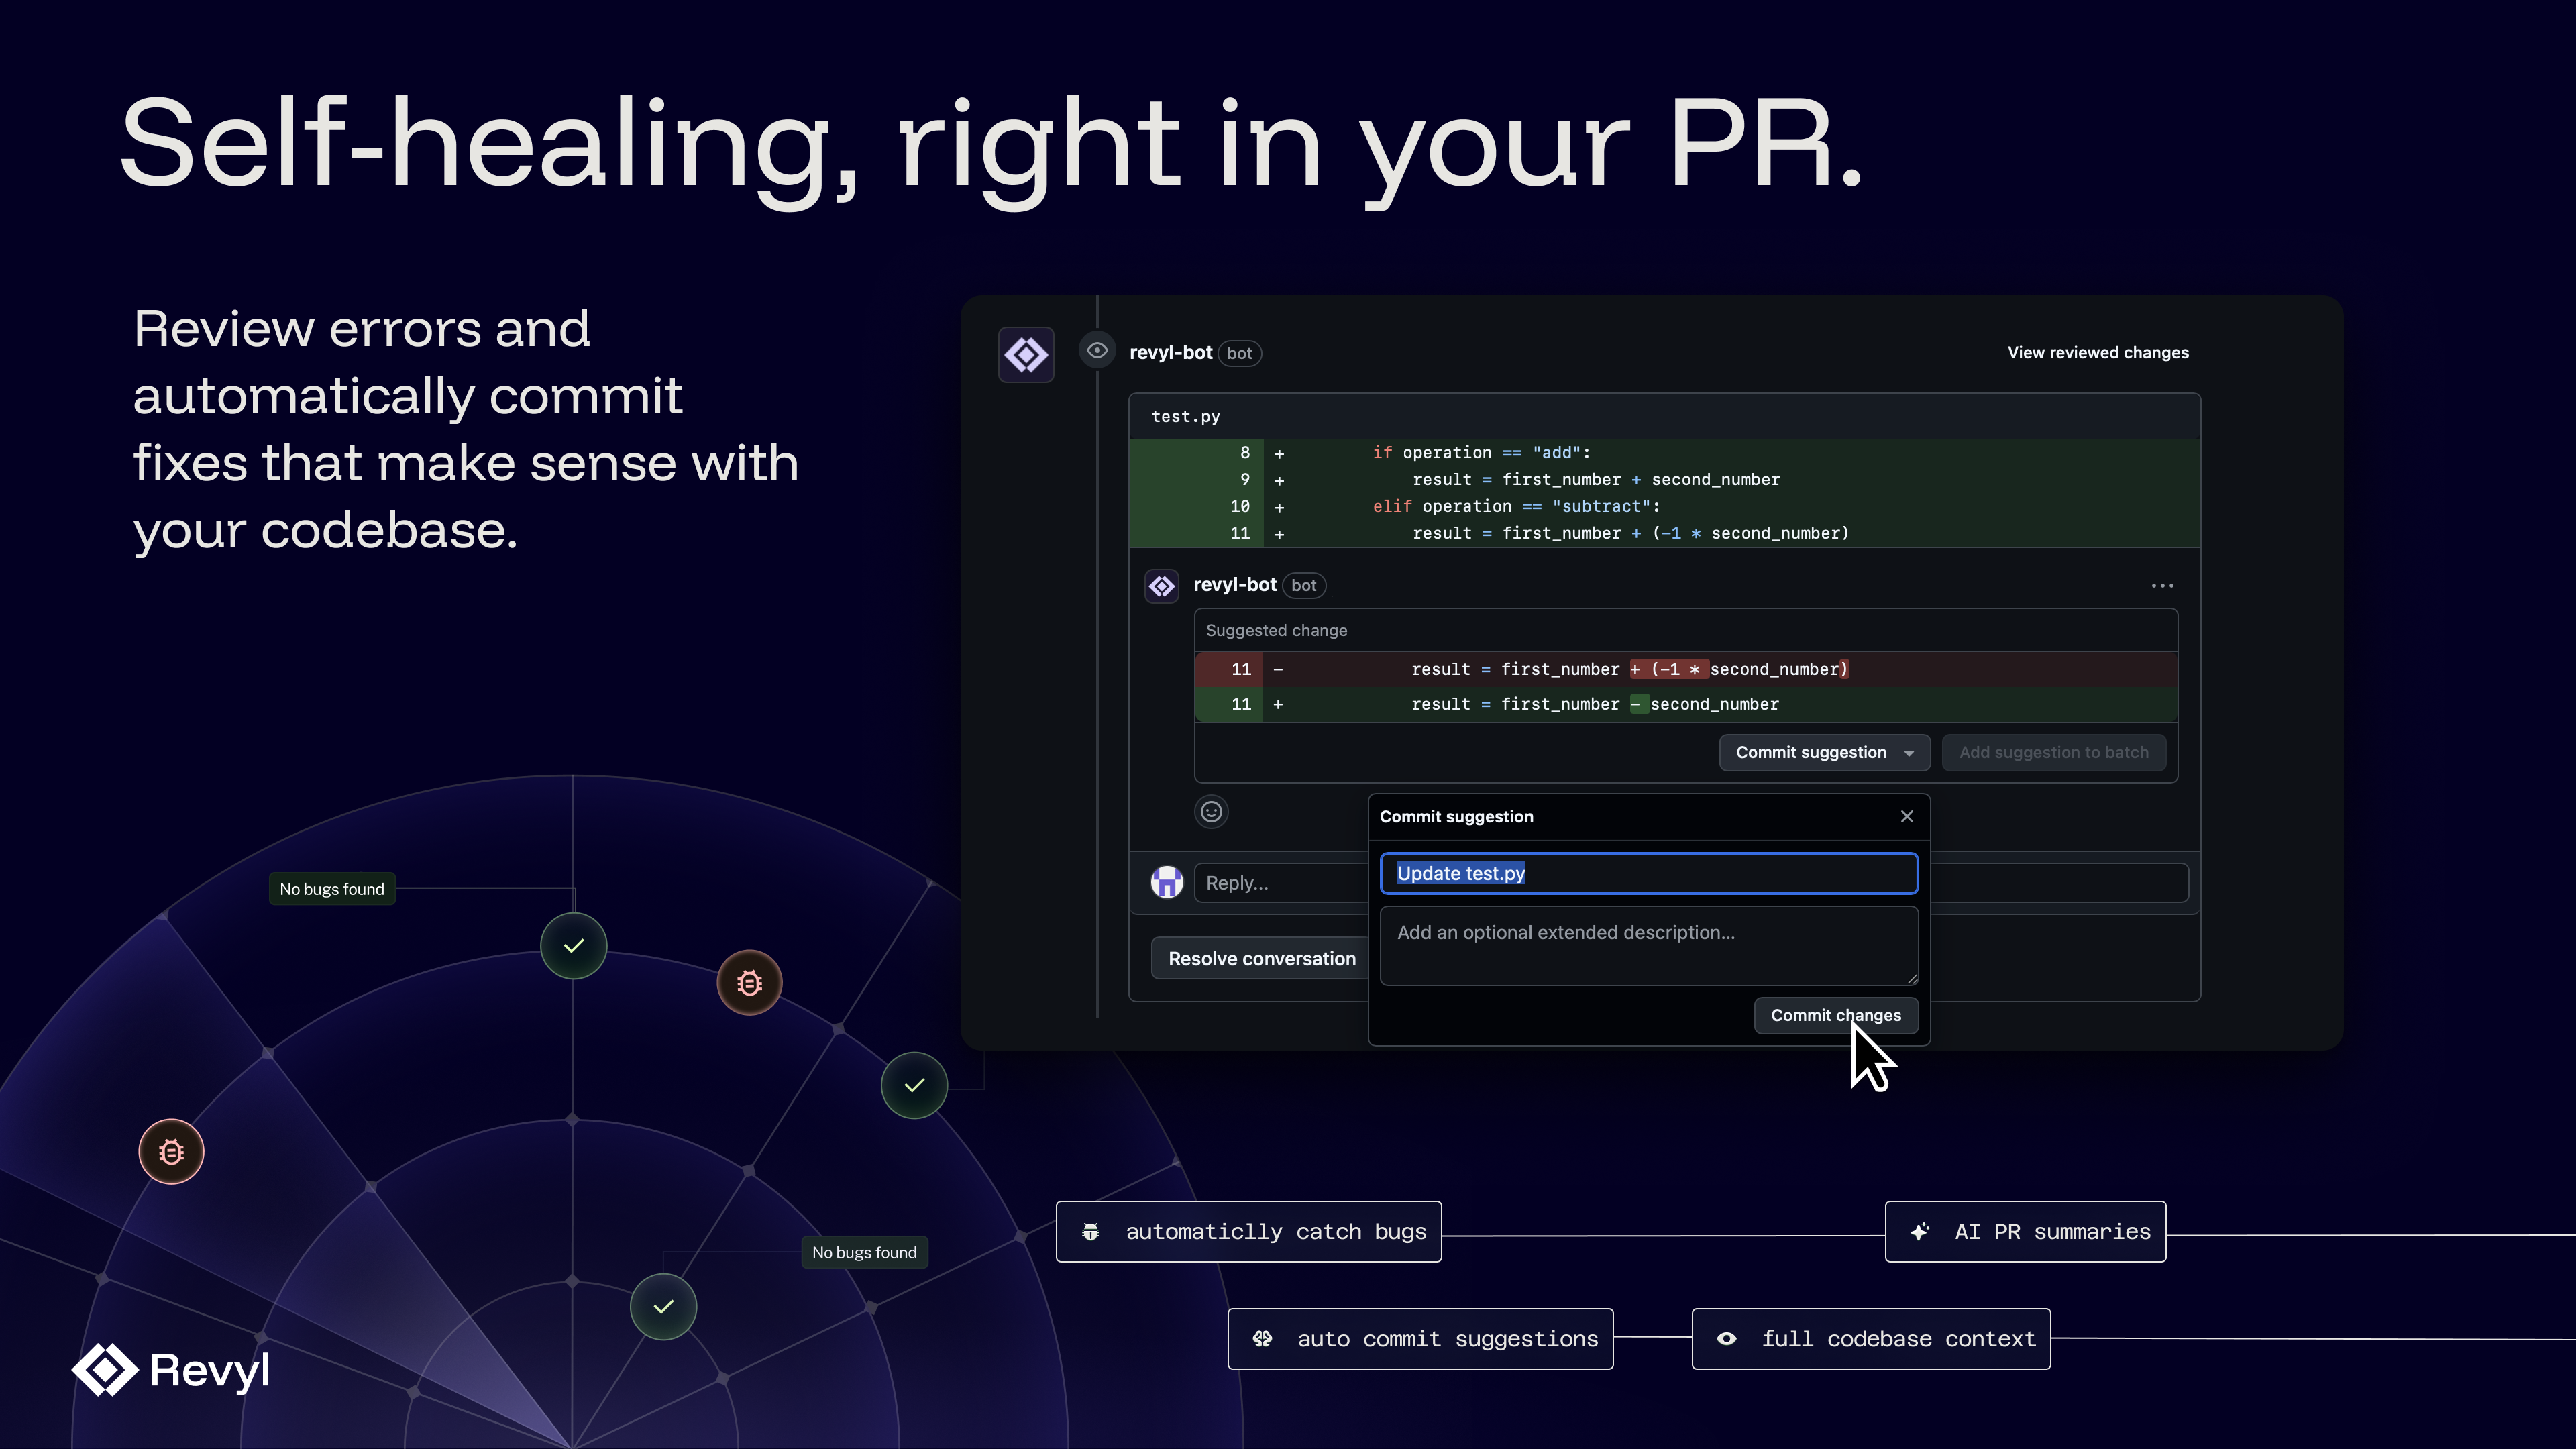2576x1449 pixels.
Task: Click the optional extended description textarea
Action: click(x=1648, y=945)
